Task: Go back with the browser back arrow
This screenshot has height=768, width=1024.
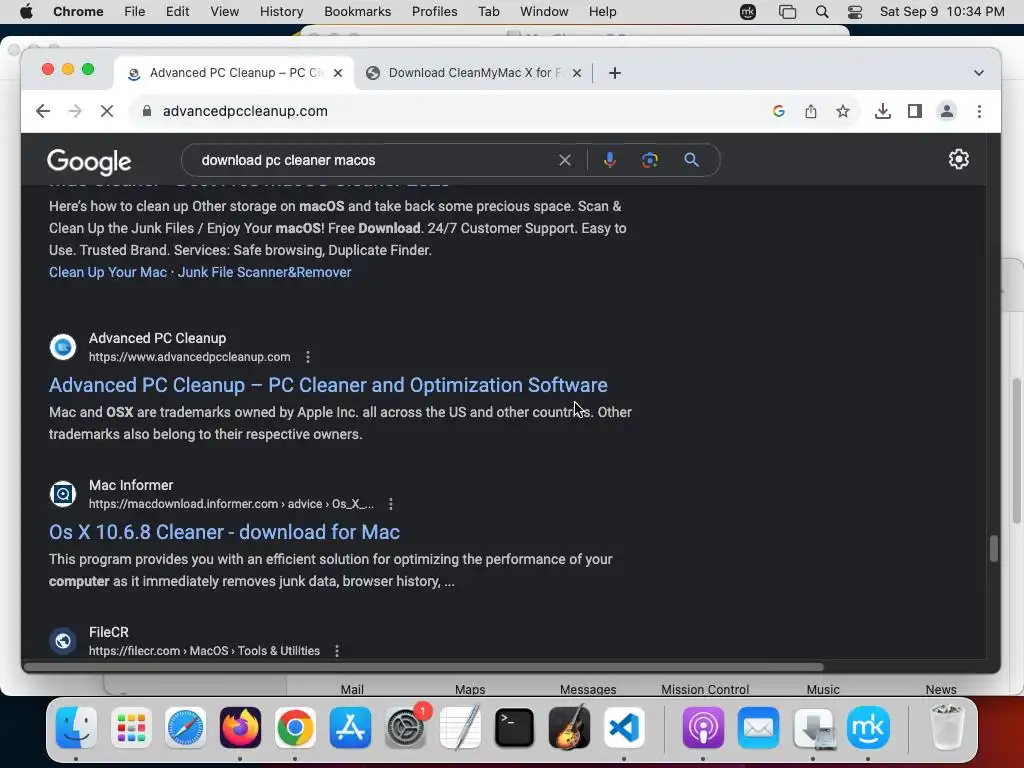Action: tap(43, 111)
